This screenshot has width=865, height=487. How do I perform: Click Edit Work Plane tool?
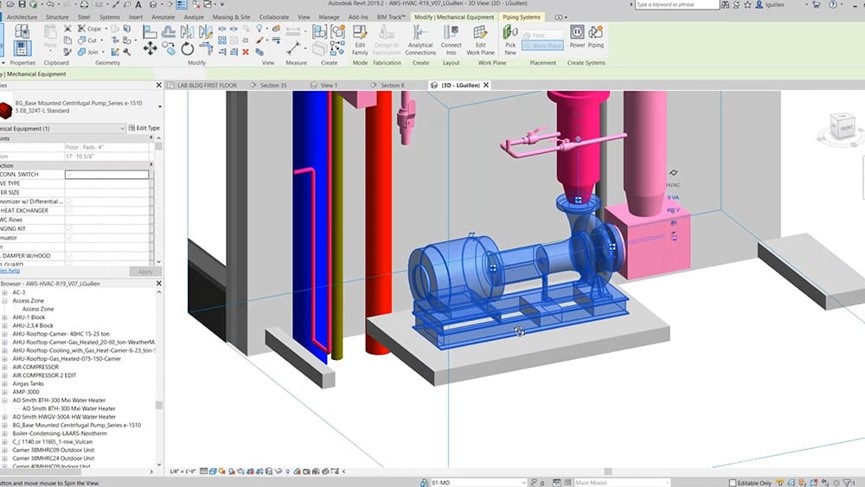(x=480, y=40)
